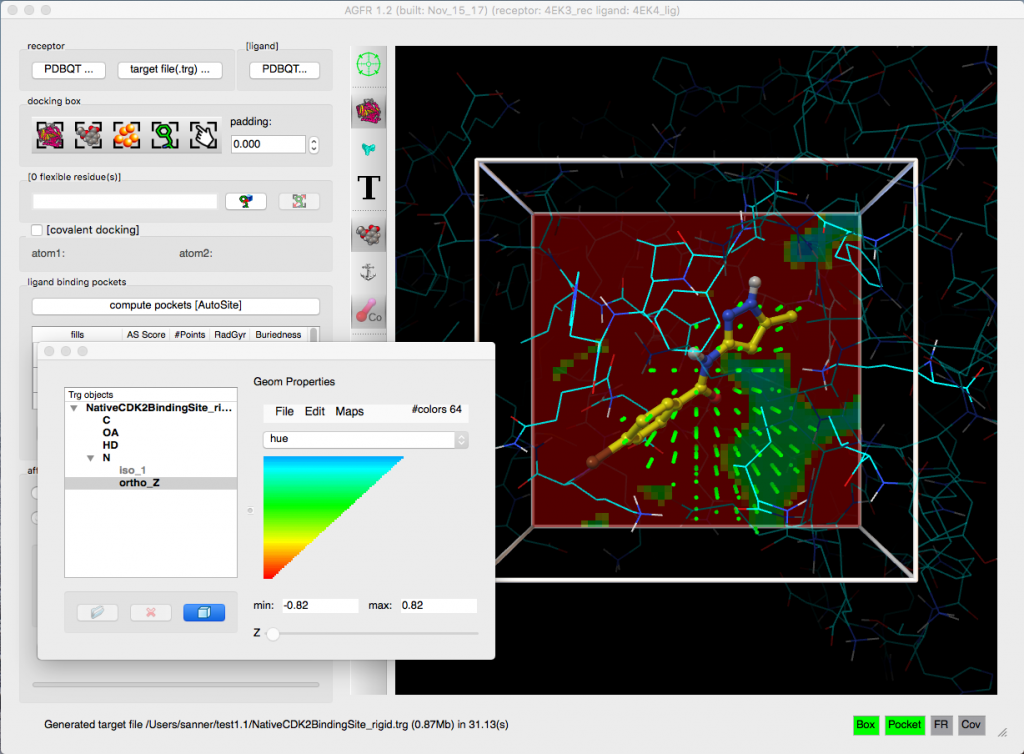Click the Z slider handle
Viewport: 1024px width, 754px height.
tap(273, 634)
